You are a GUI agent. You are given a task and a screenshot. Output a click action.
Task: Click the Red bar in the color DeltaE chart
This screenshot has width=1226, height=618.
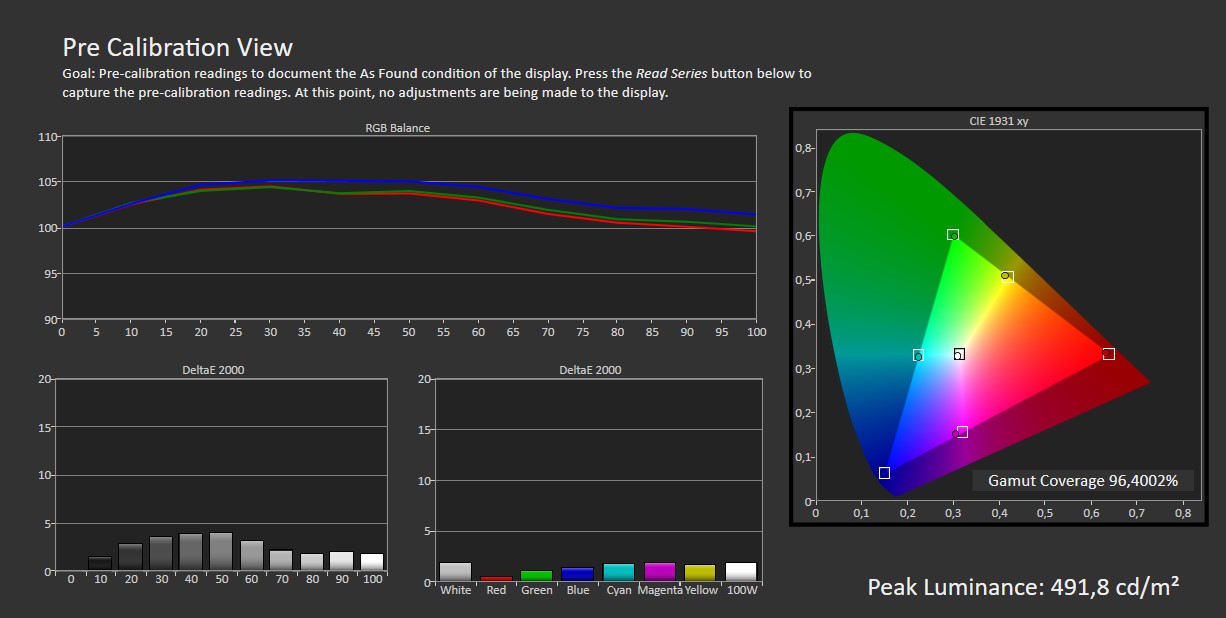496,579
